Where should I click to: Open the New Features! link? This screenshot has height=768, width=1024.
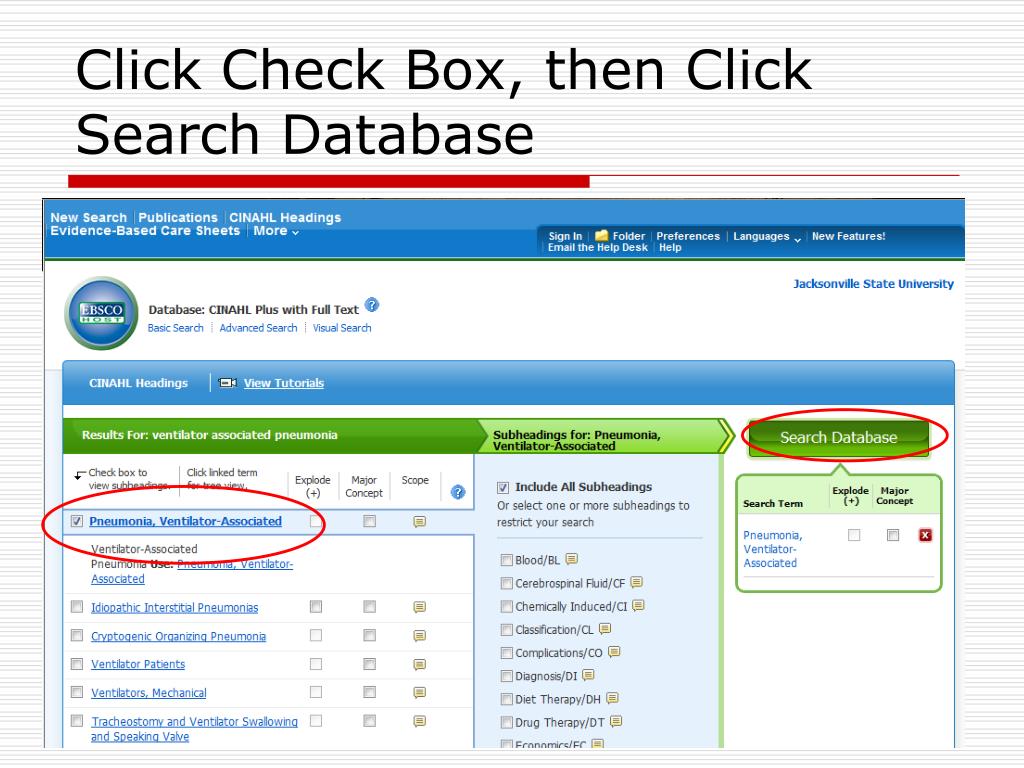point(848,236)
